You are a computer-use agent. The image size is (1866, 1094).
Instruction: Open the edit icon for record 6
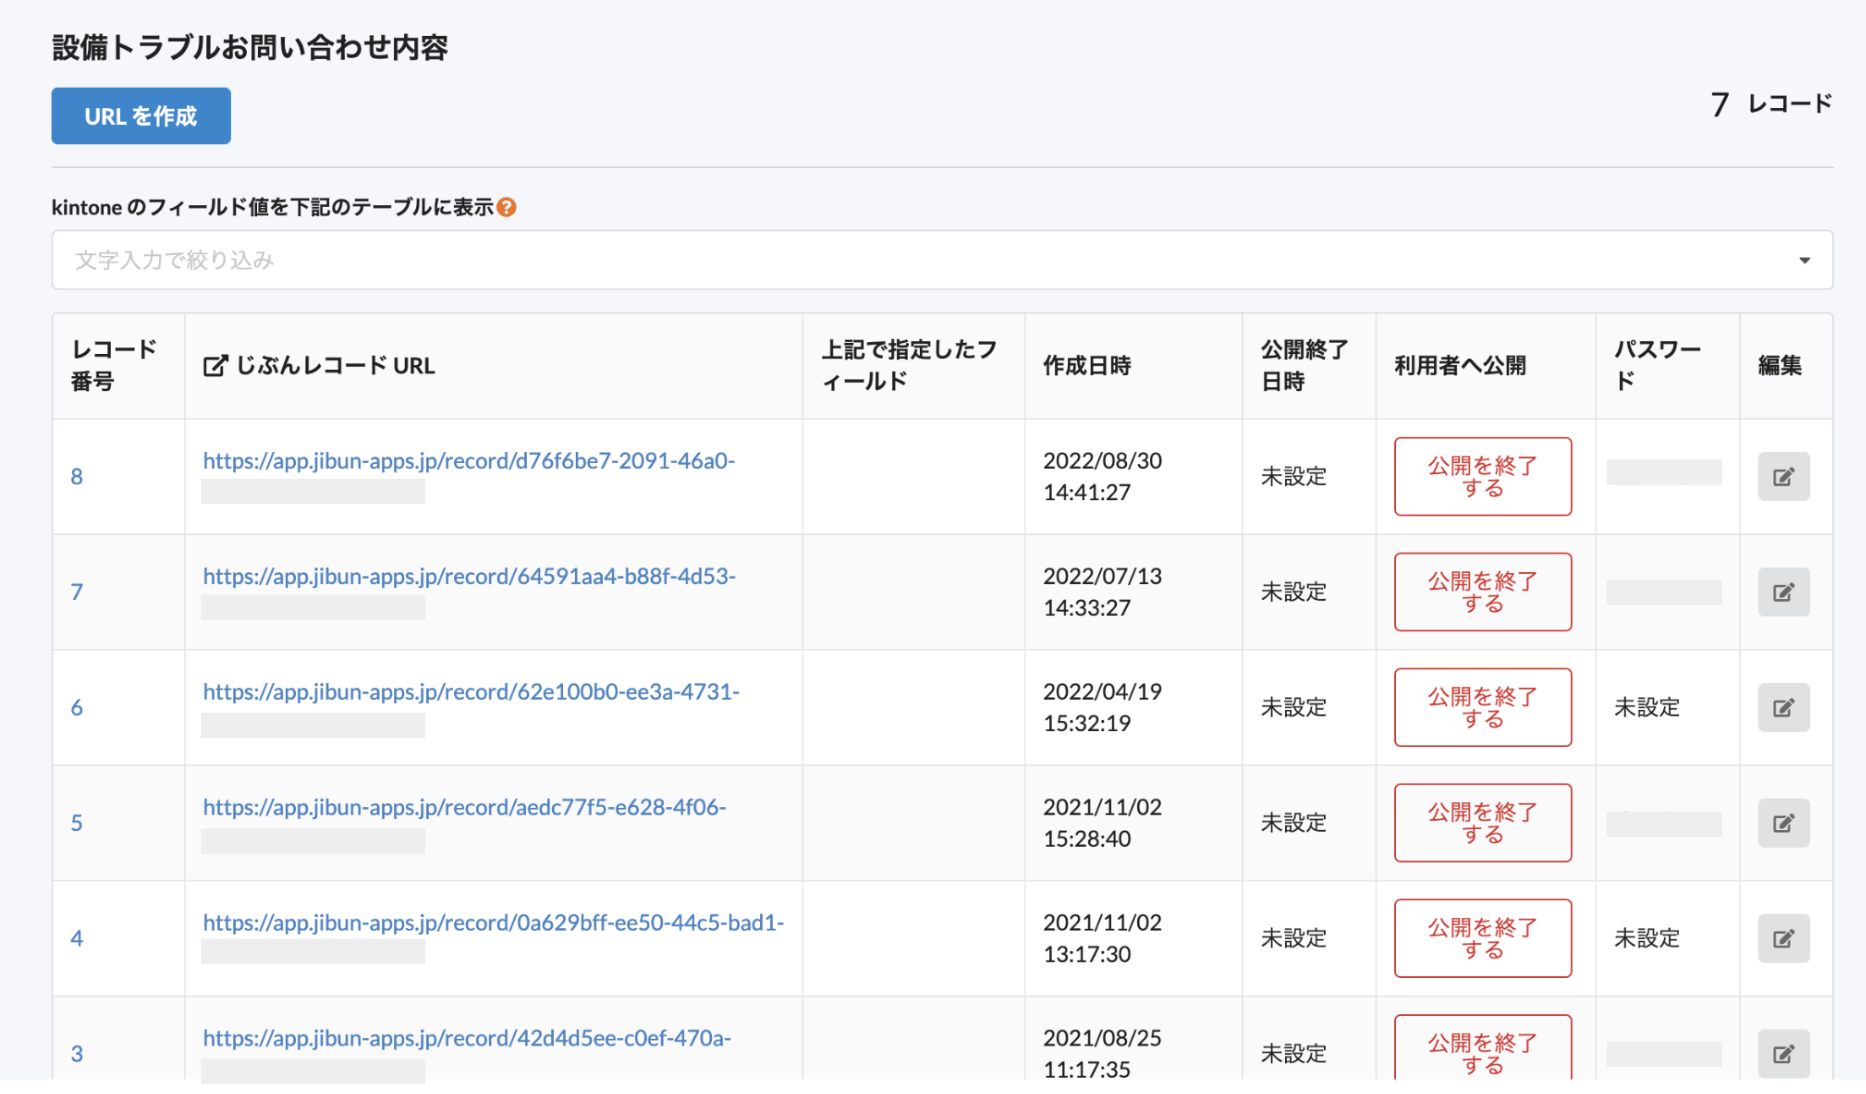[x=1783, y=708]
